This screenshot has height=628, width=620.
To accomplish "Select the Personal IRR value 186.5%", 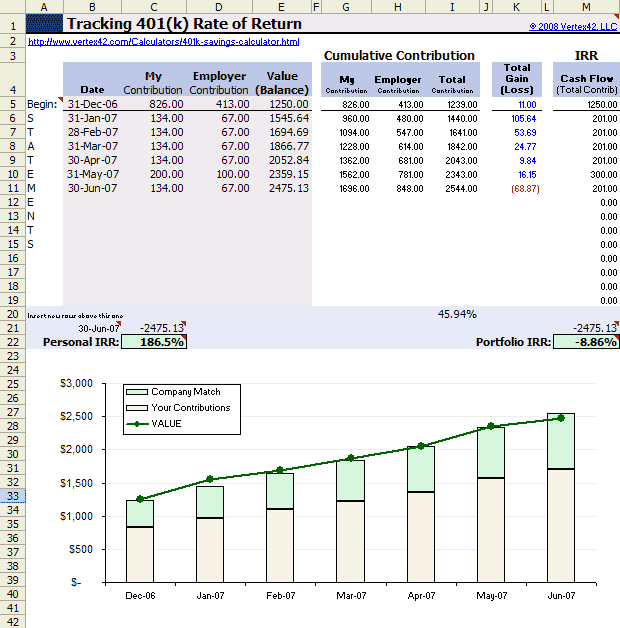I will click(x=154, y=342).
